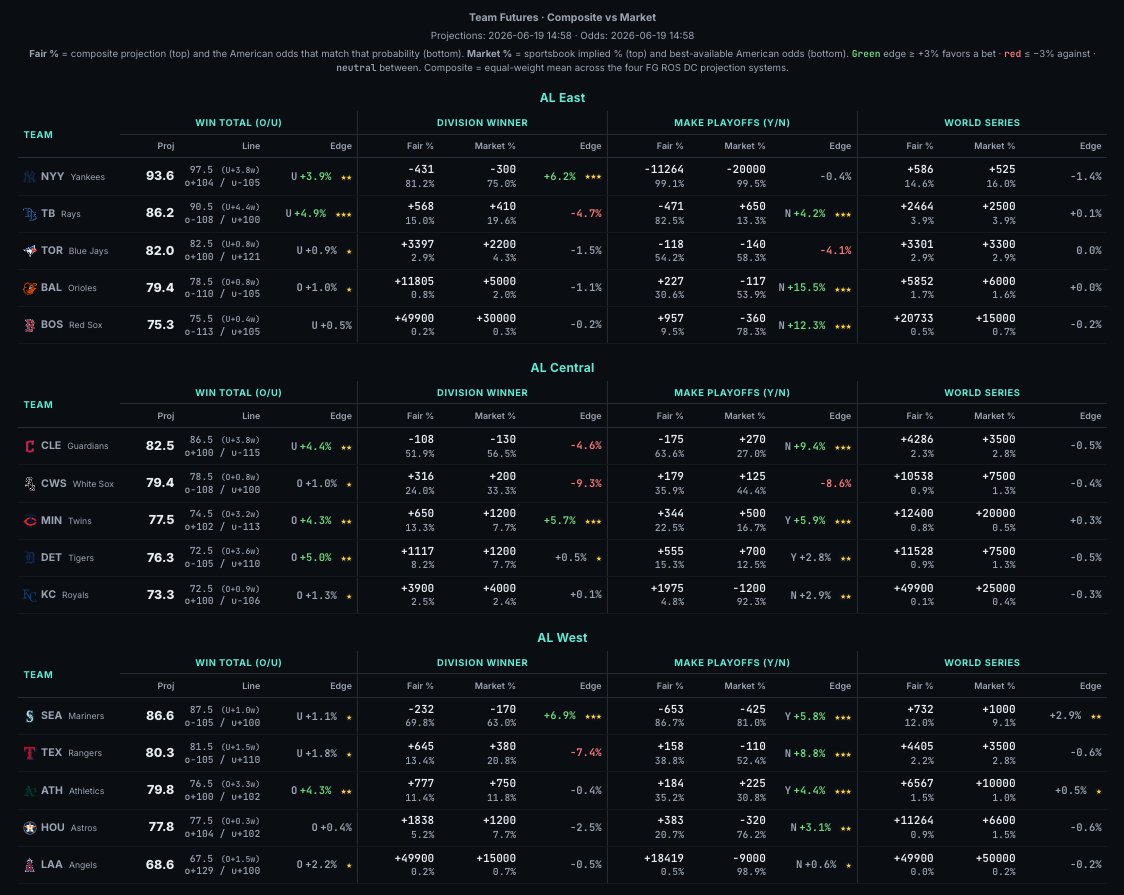Click the star on Angels make playoffs edge
Screen dimensions: 1124x895
pos(849,866)
